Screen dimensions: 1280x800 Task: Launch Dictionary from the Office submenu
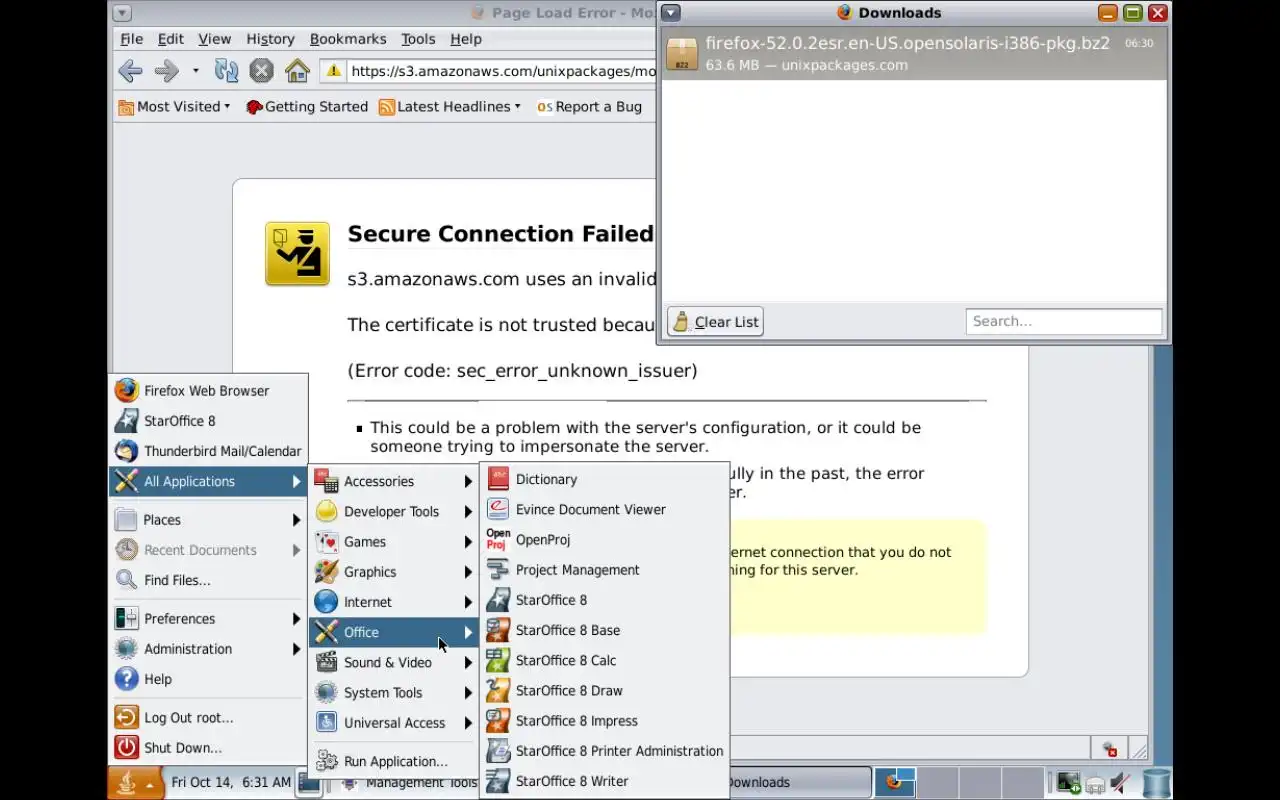(605, 480)
